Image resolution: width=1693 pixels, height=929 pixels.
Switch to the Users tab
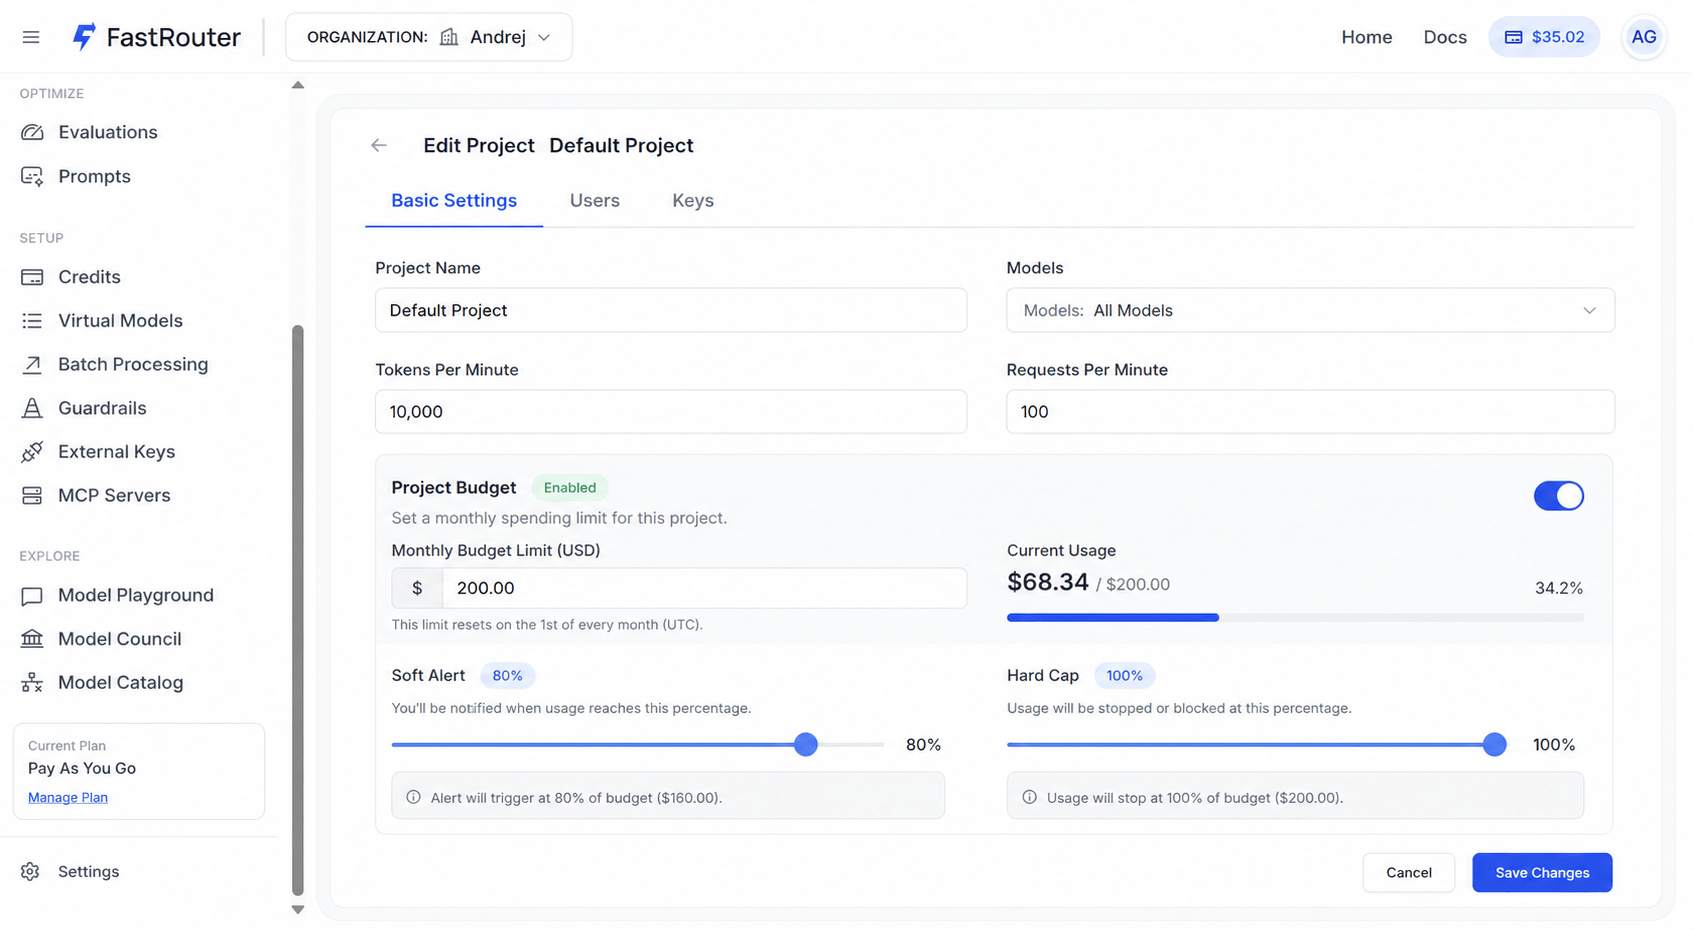[x=595, y=201]
